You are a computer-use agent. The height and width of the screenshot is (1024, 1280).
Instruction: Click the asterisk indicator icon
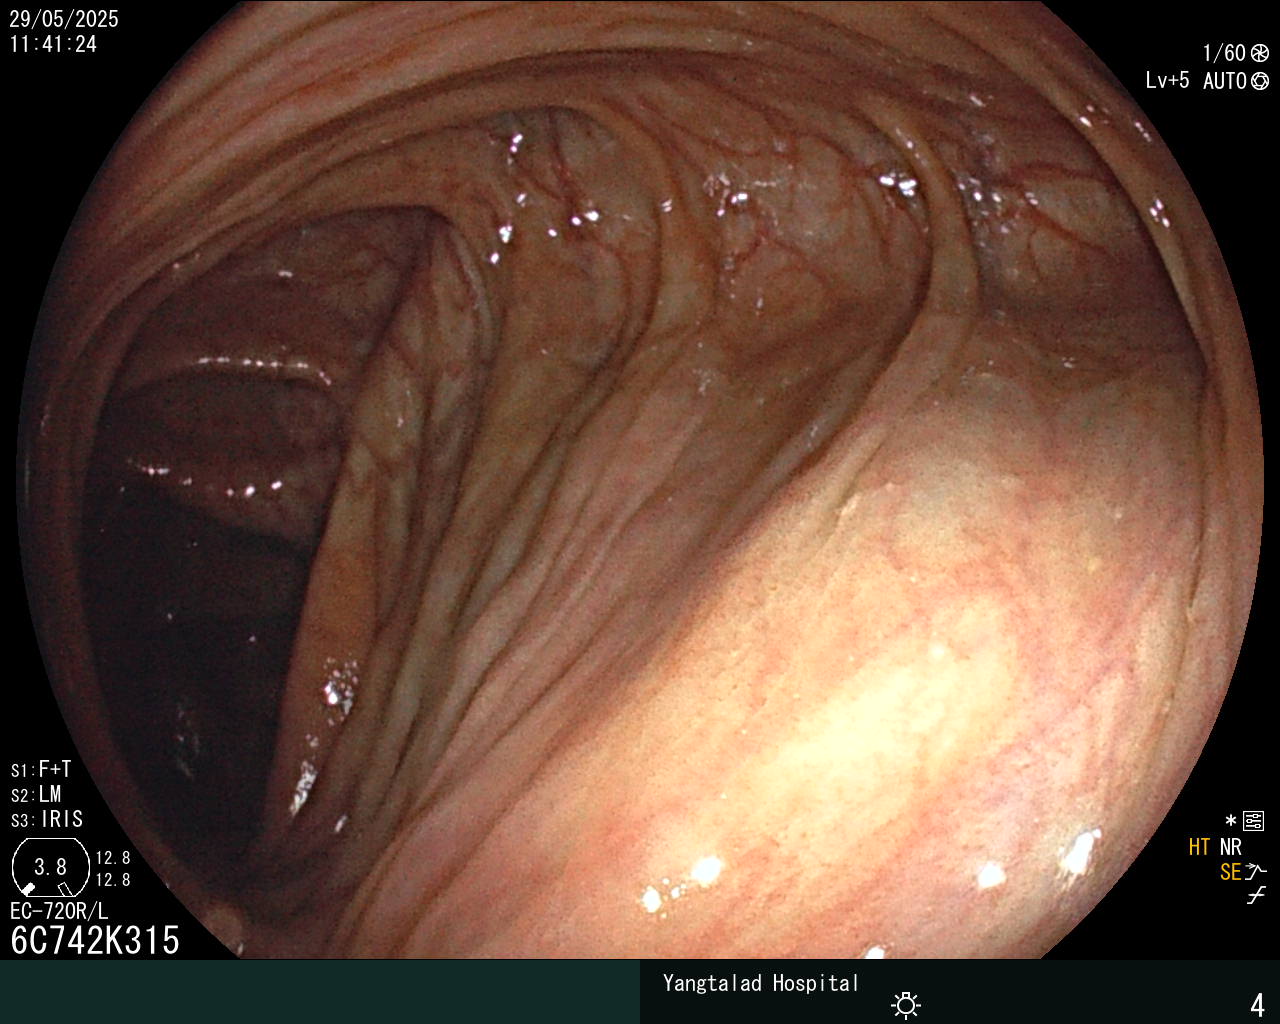pyautogui.click(x=1230, y=821)
